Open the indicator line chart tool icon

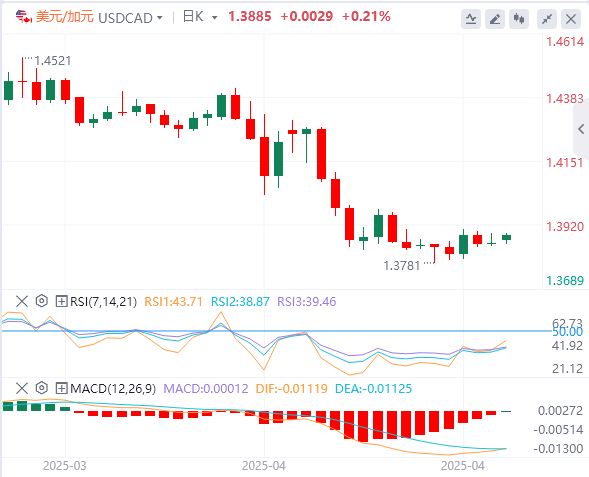click(x=471, y=18)
